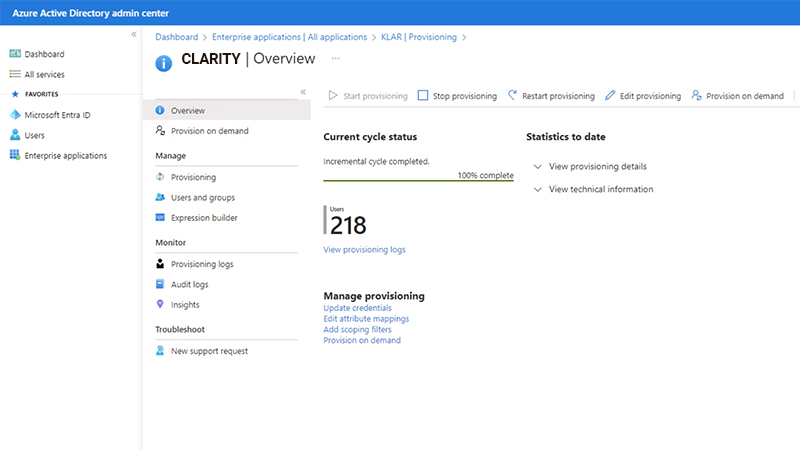Go to KLAR | Provisioning breadcrumb
This screenshot has width=800, height=450.
pyautogui.click(x=419, y=37)
